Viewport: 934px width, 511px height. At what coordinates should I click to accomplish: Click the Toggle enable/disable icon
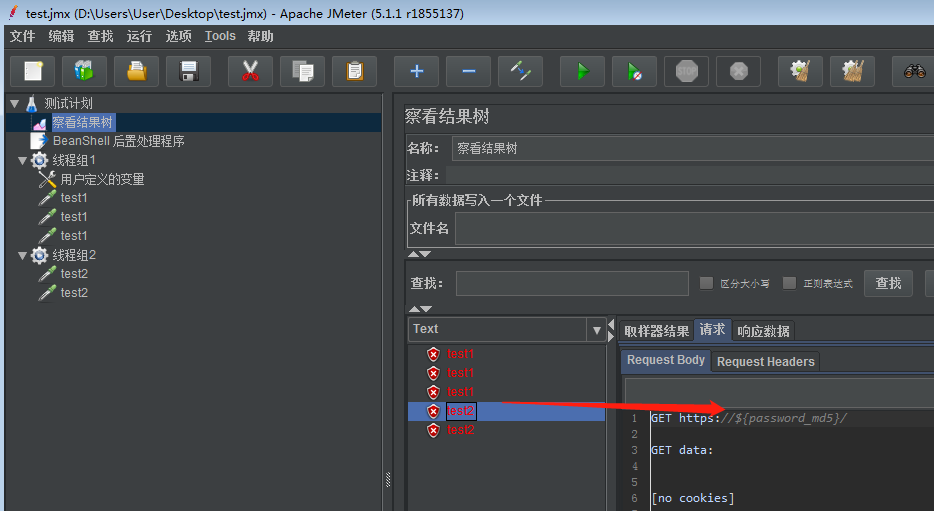(520, 71)
